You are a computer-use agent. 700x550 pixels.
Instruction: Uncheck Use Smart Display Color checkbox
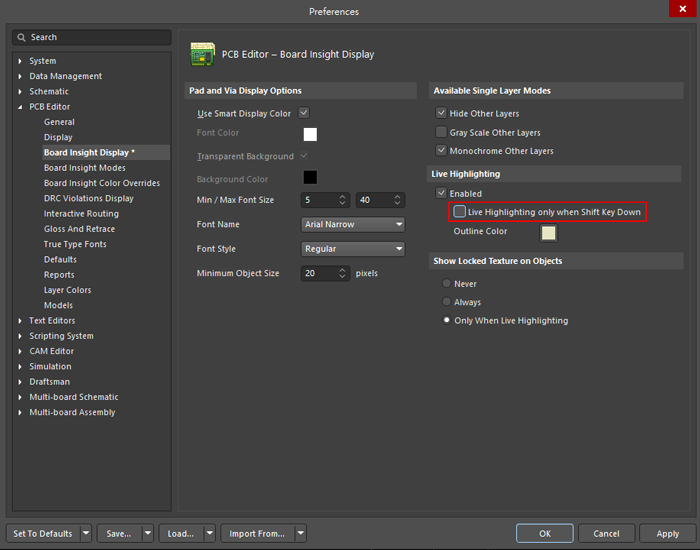click(x=304, y=113)
